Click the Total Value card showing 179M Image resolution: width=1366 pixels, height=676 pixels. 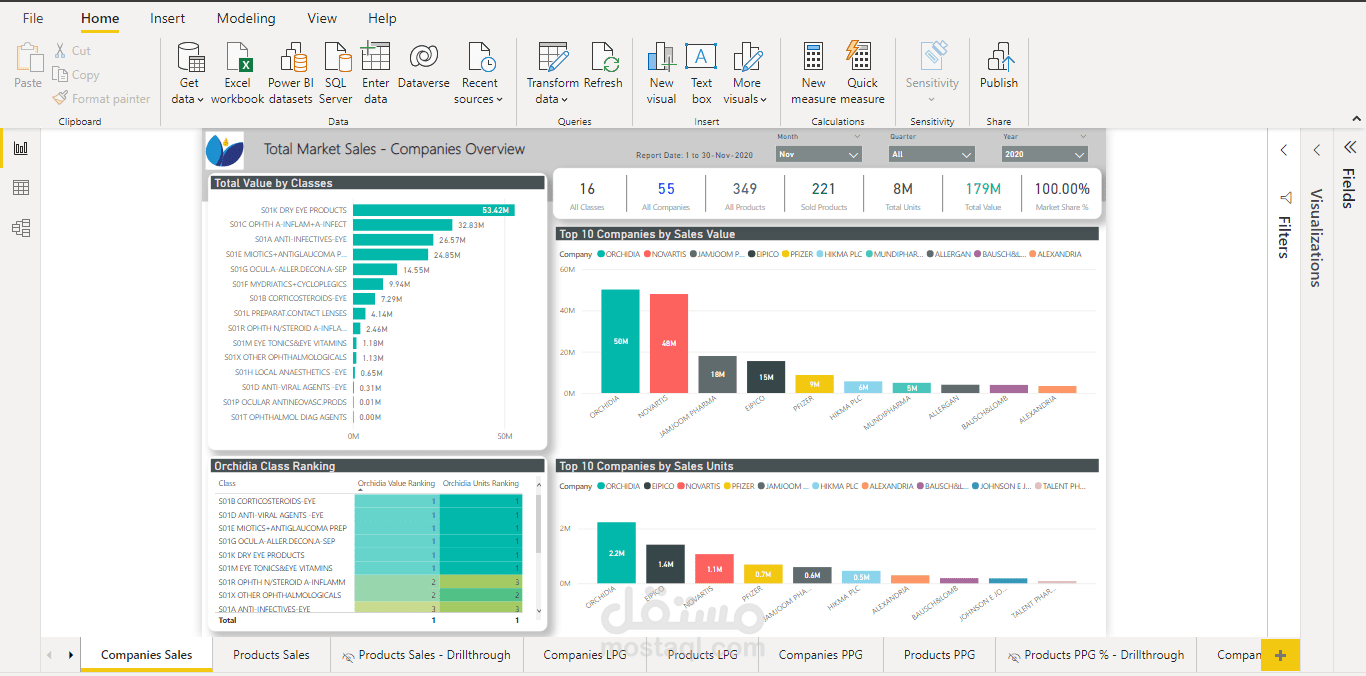(982, 194)
